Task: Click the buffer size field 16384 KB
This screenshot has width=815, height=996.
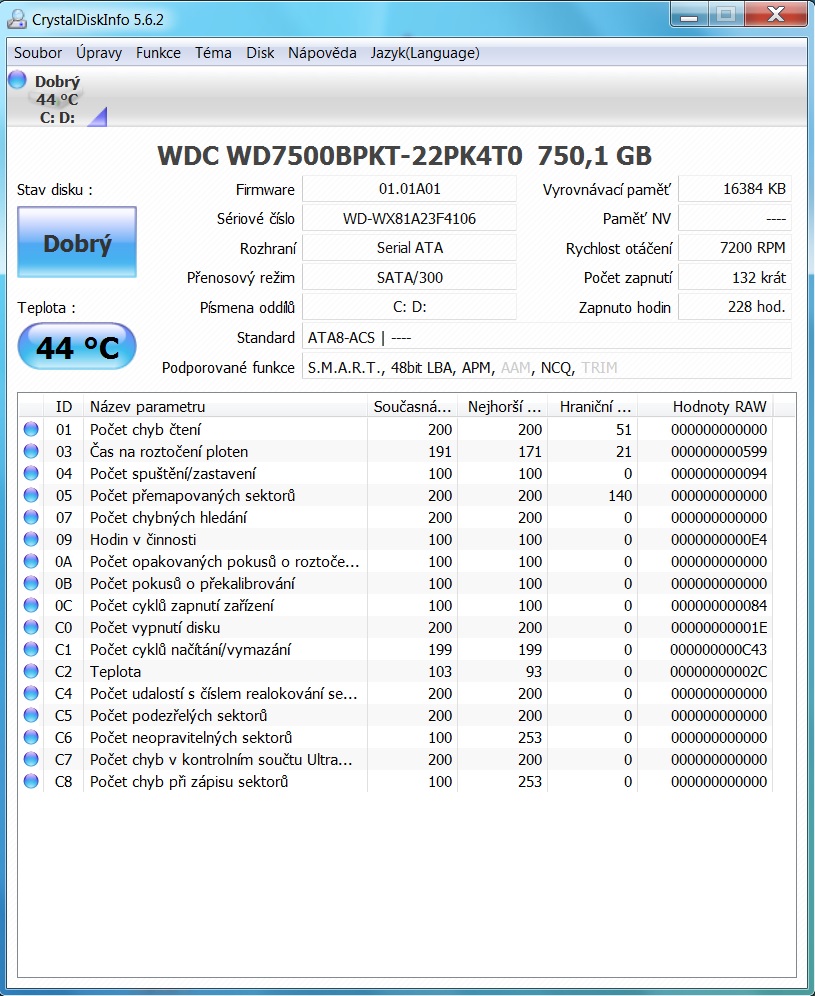Action: click(735, 189)
